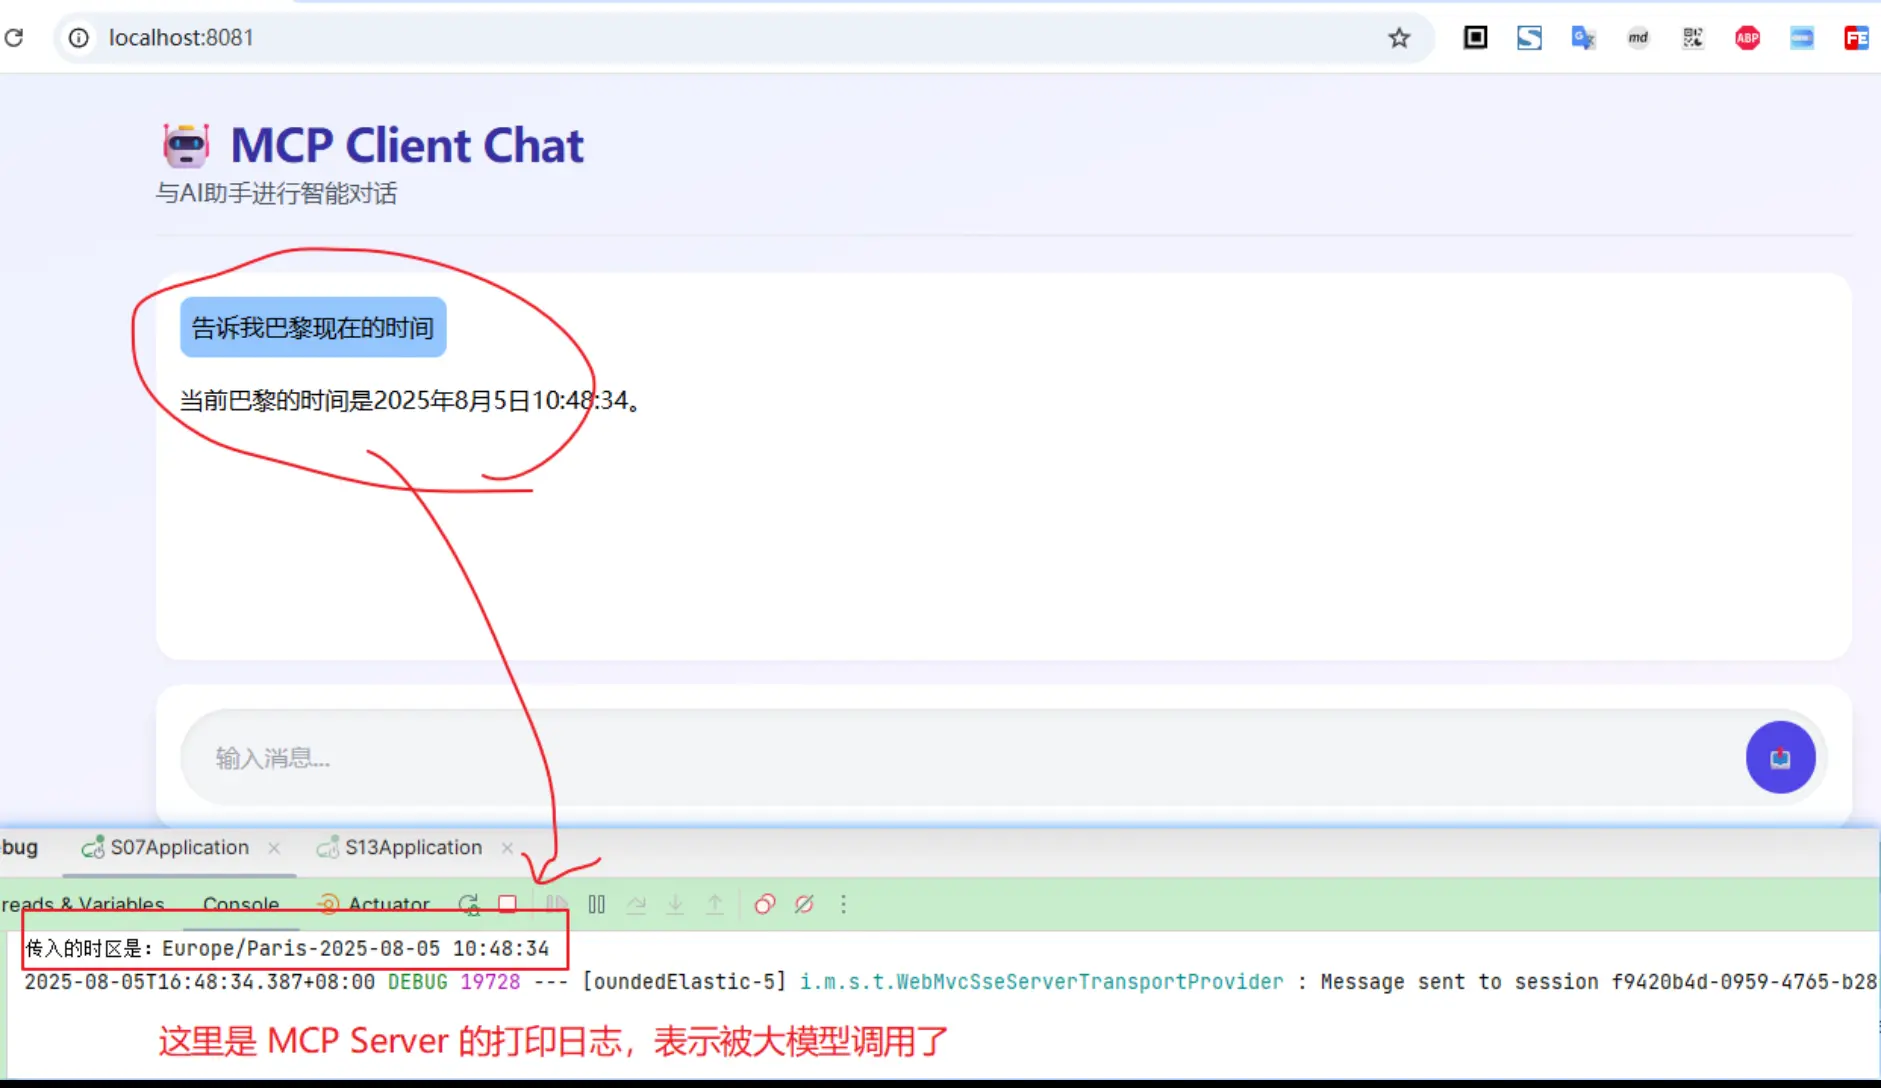Close the S13Application tab
This screenshot has width=1881, height=1088.
click(507, 848)
